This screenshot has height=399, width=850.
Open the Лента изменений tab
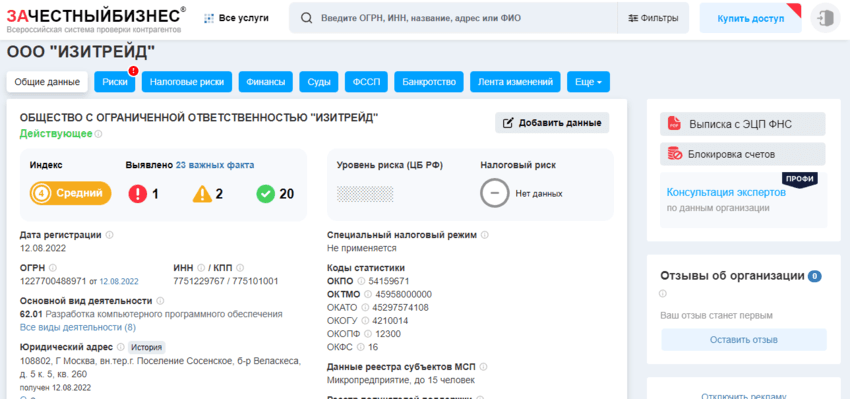click(515, 82)
